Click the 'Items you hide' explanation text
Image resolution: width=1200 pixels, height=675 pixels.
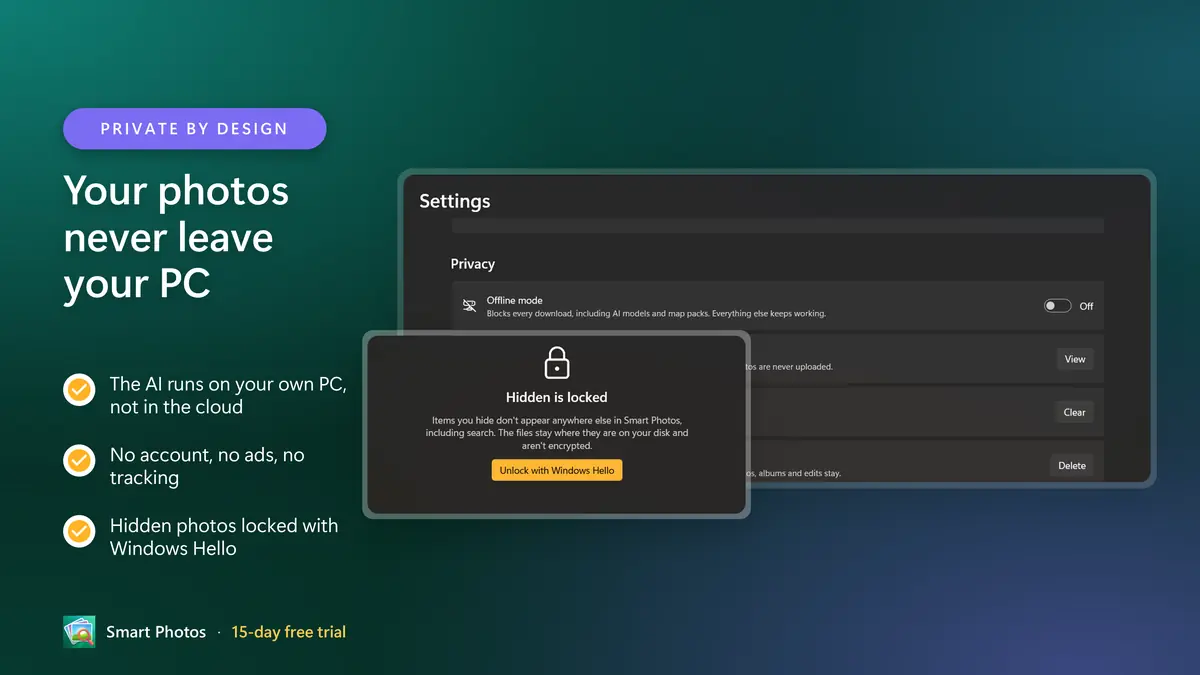coord(557,433)
